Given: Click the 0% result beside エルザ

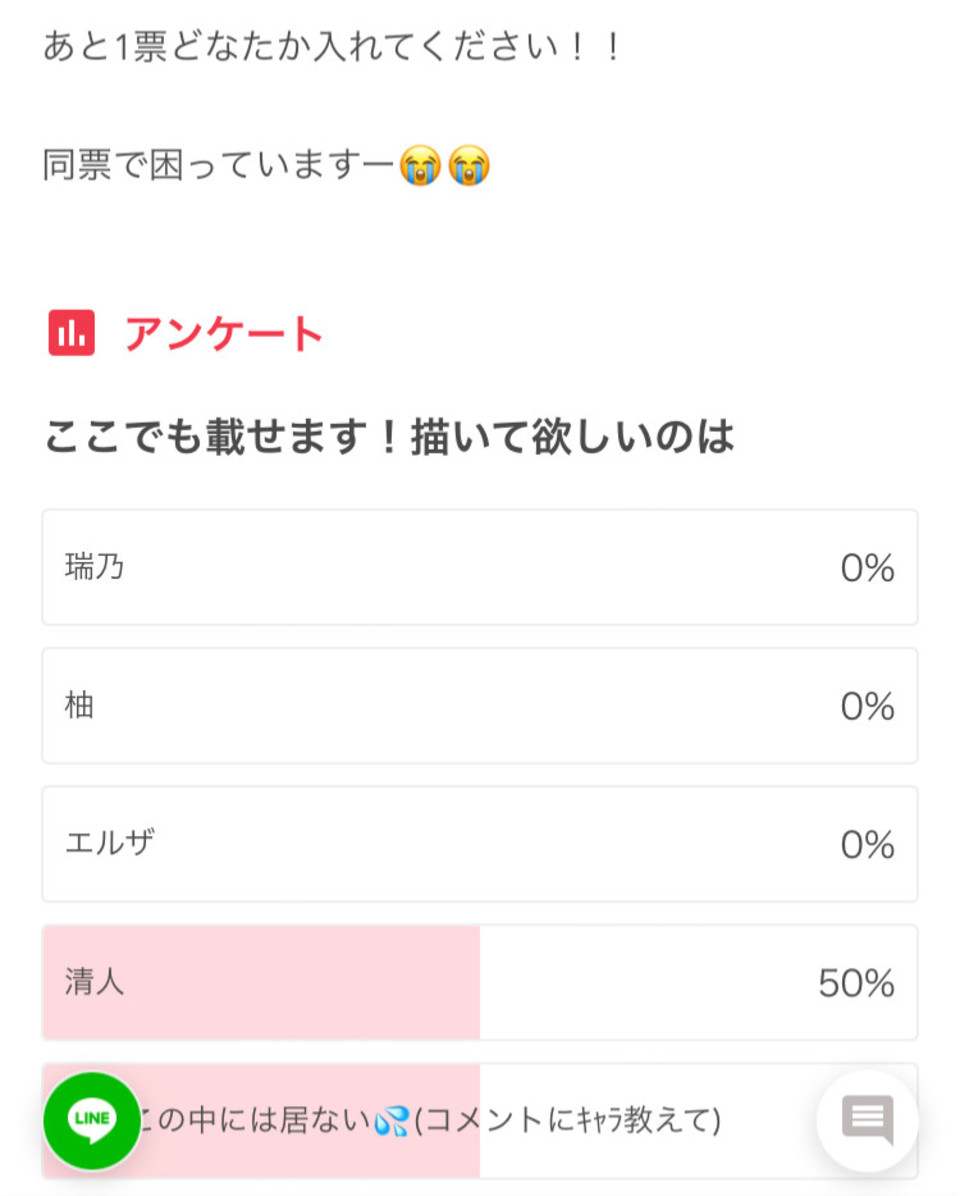Looking at the screenshot, I should click(x=868, y=845).
